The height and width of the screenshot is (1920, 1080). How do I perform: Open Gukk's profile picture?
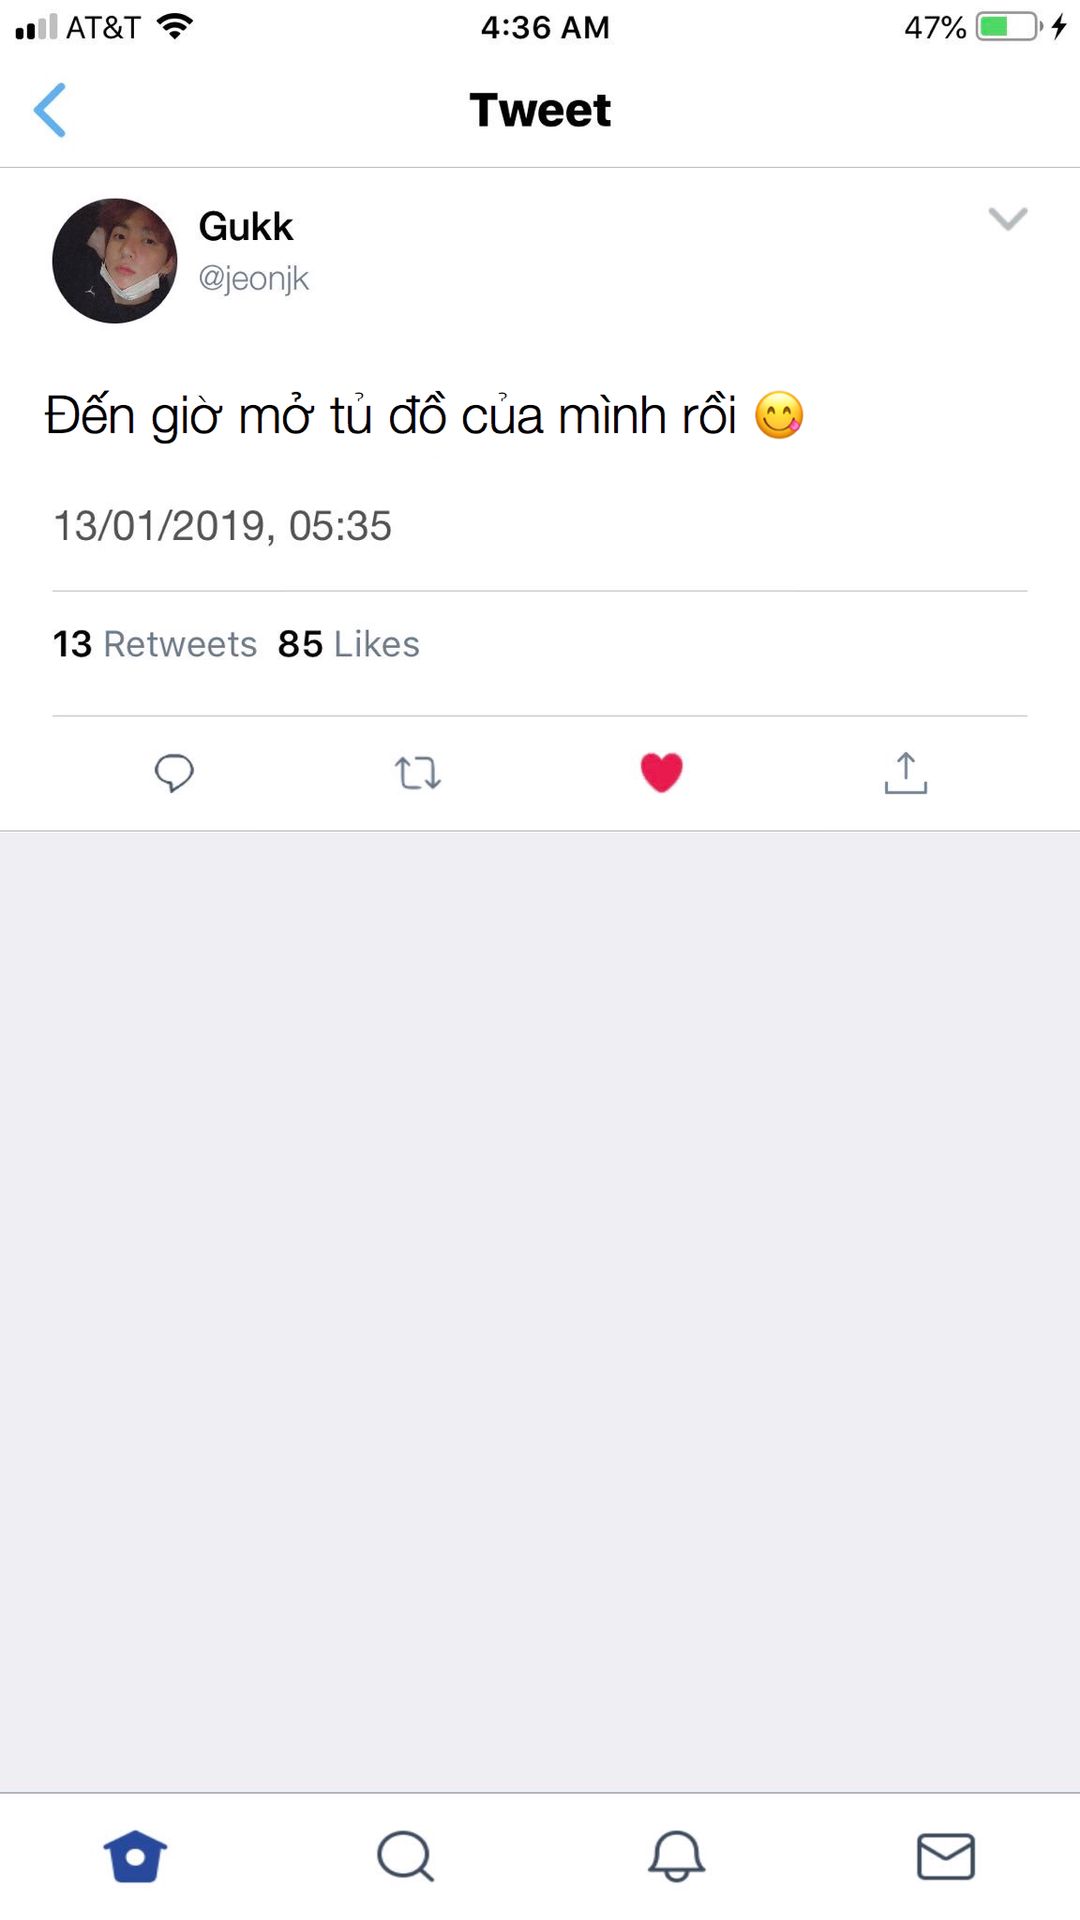pos(115,261)
